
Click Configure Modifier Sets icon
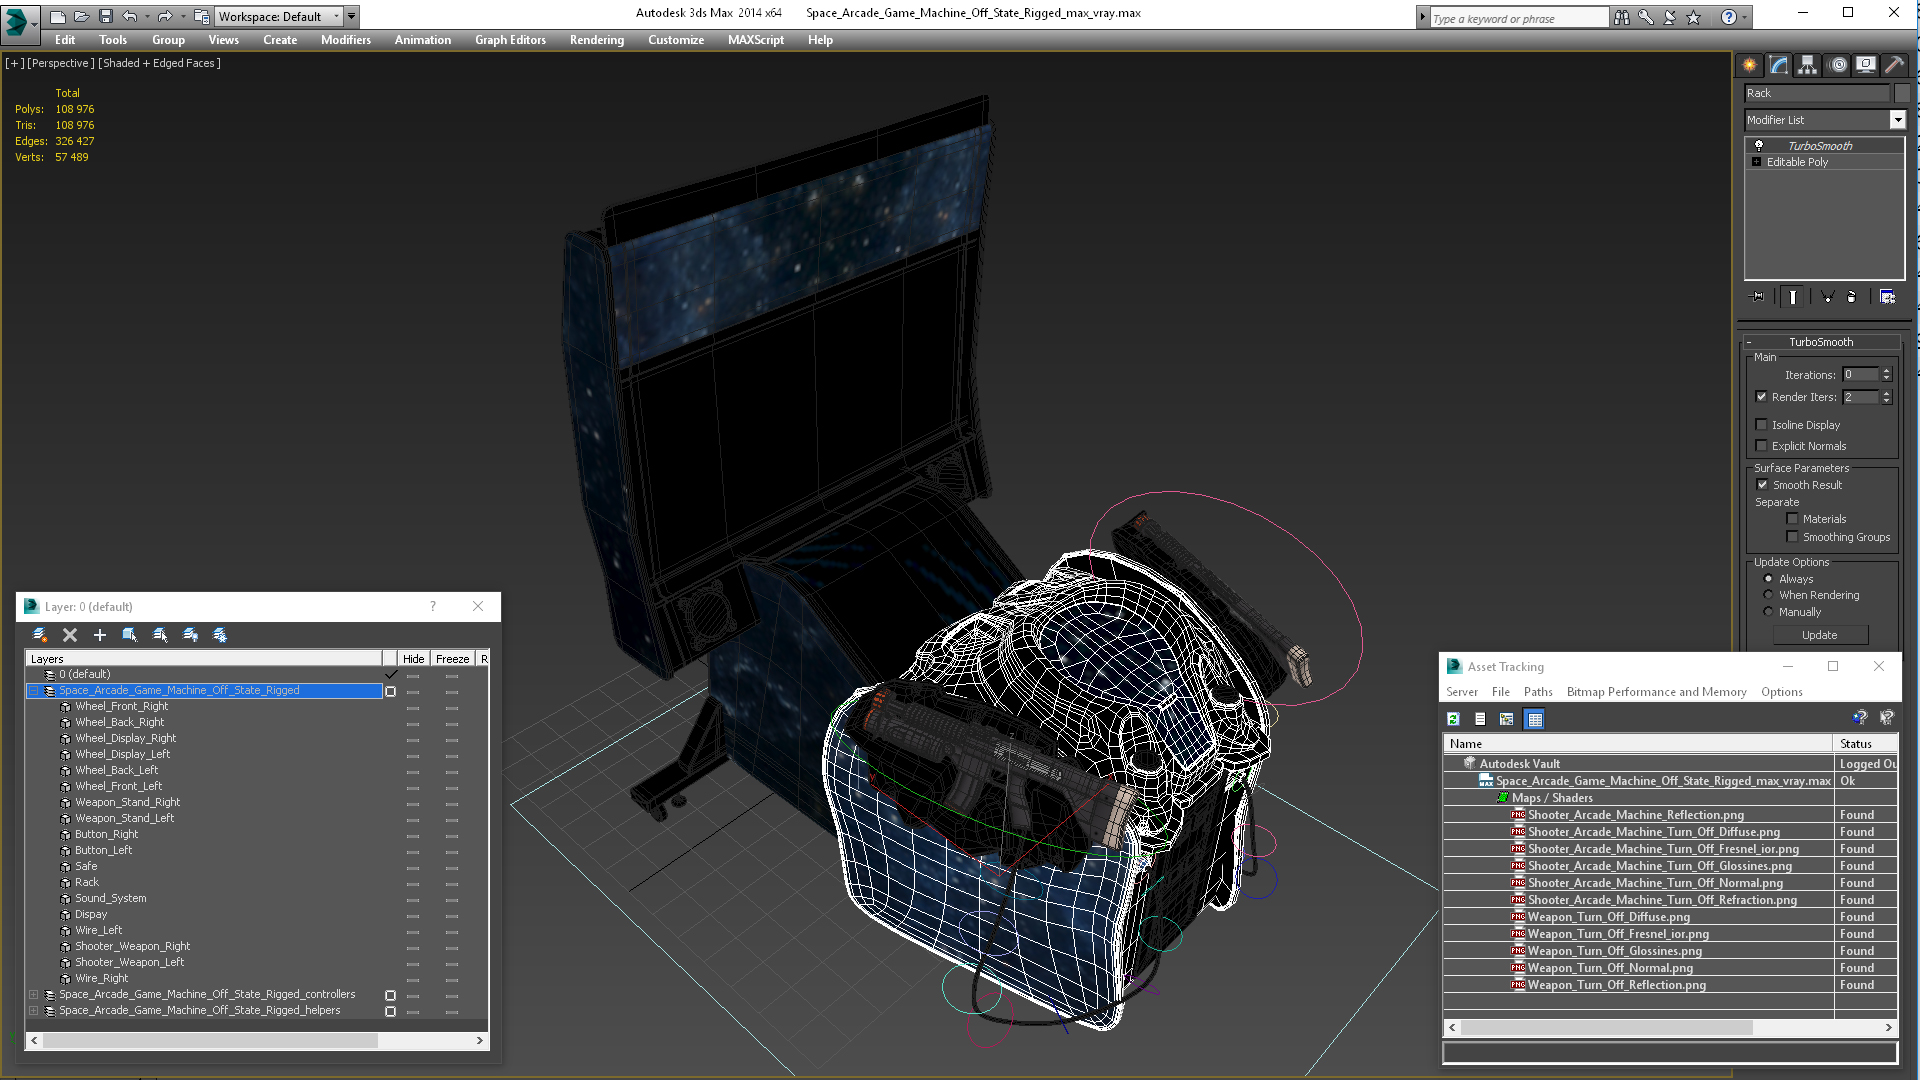1887,297
